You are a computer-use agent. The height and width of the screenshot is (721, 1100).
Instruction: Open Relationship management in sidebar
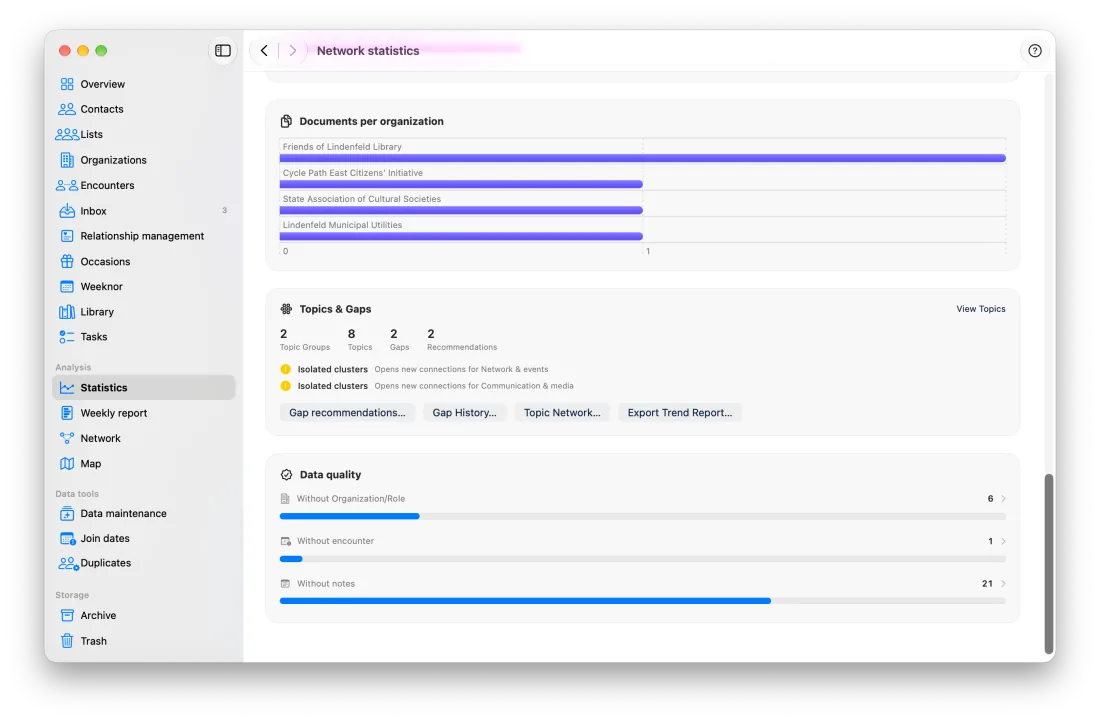[x=144, y=236]
